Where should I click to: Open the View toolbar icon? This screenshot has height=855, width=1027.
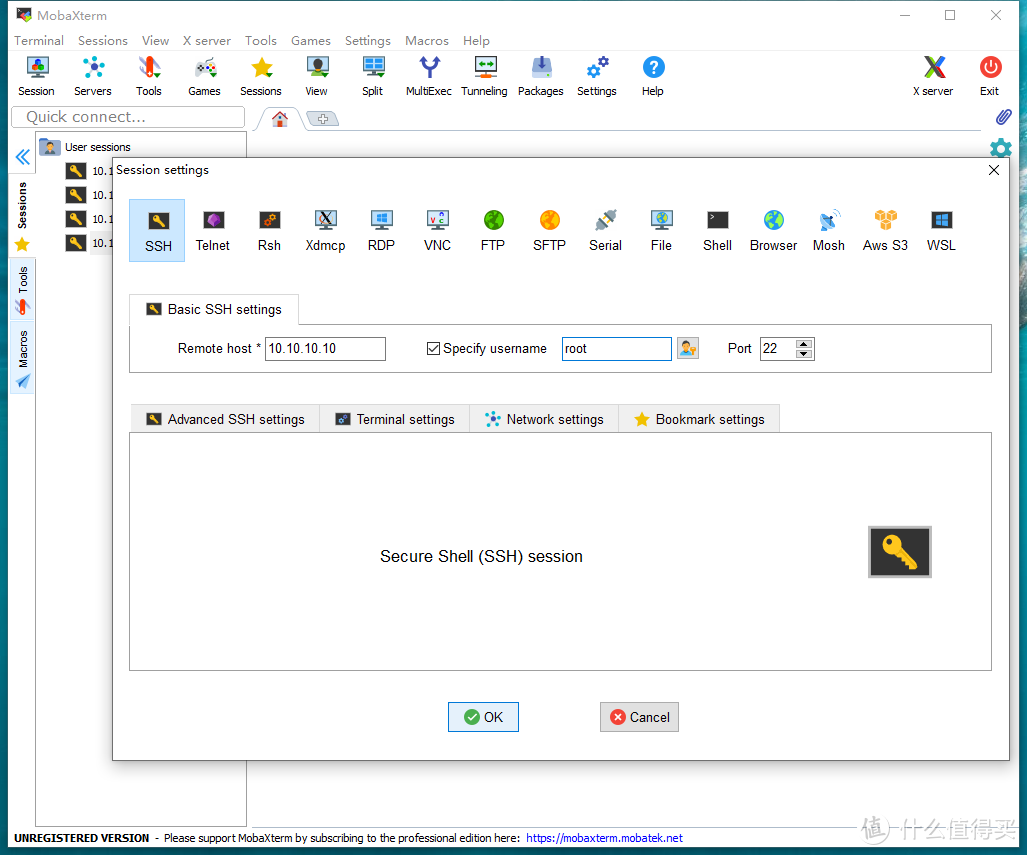pyautogui.click(x=316, y=76)
